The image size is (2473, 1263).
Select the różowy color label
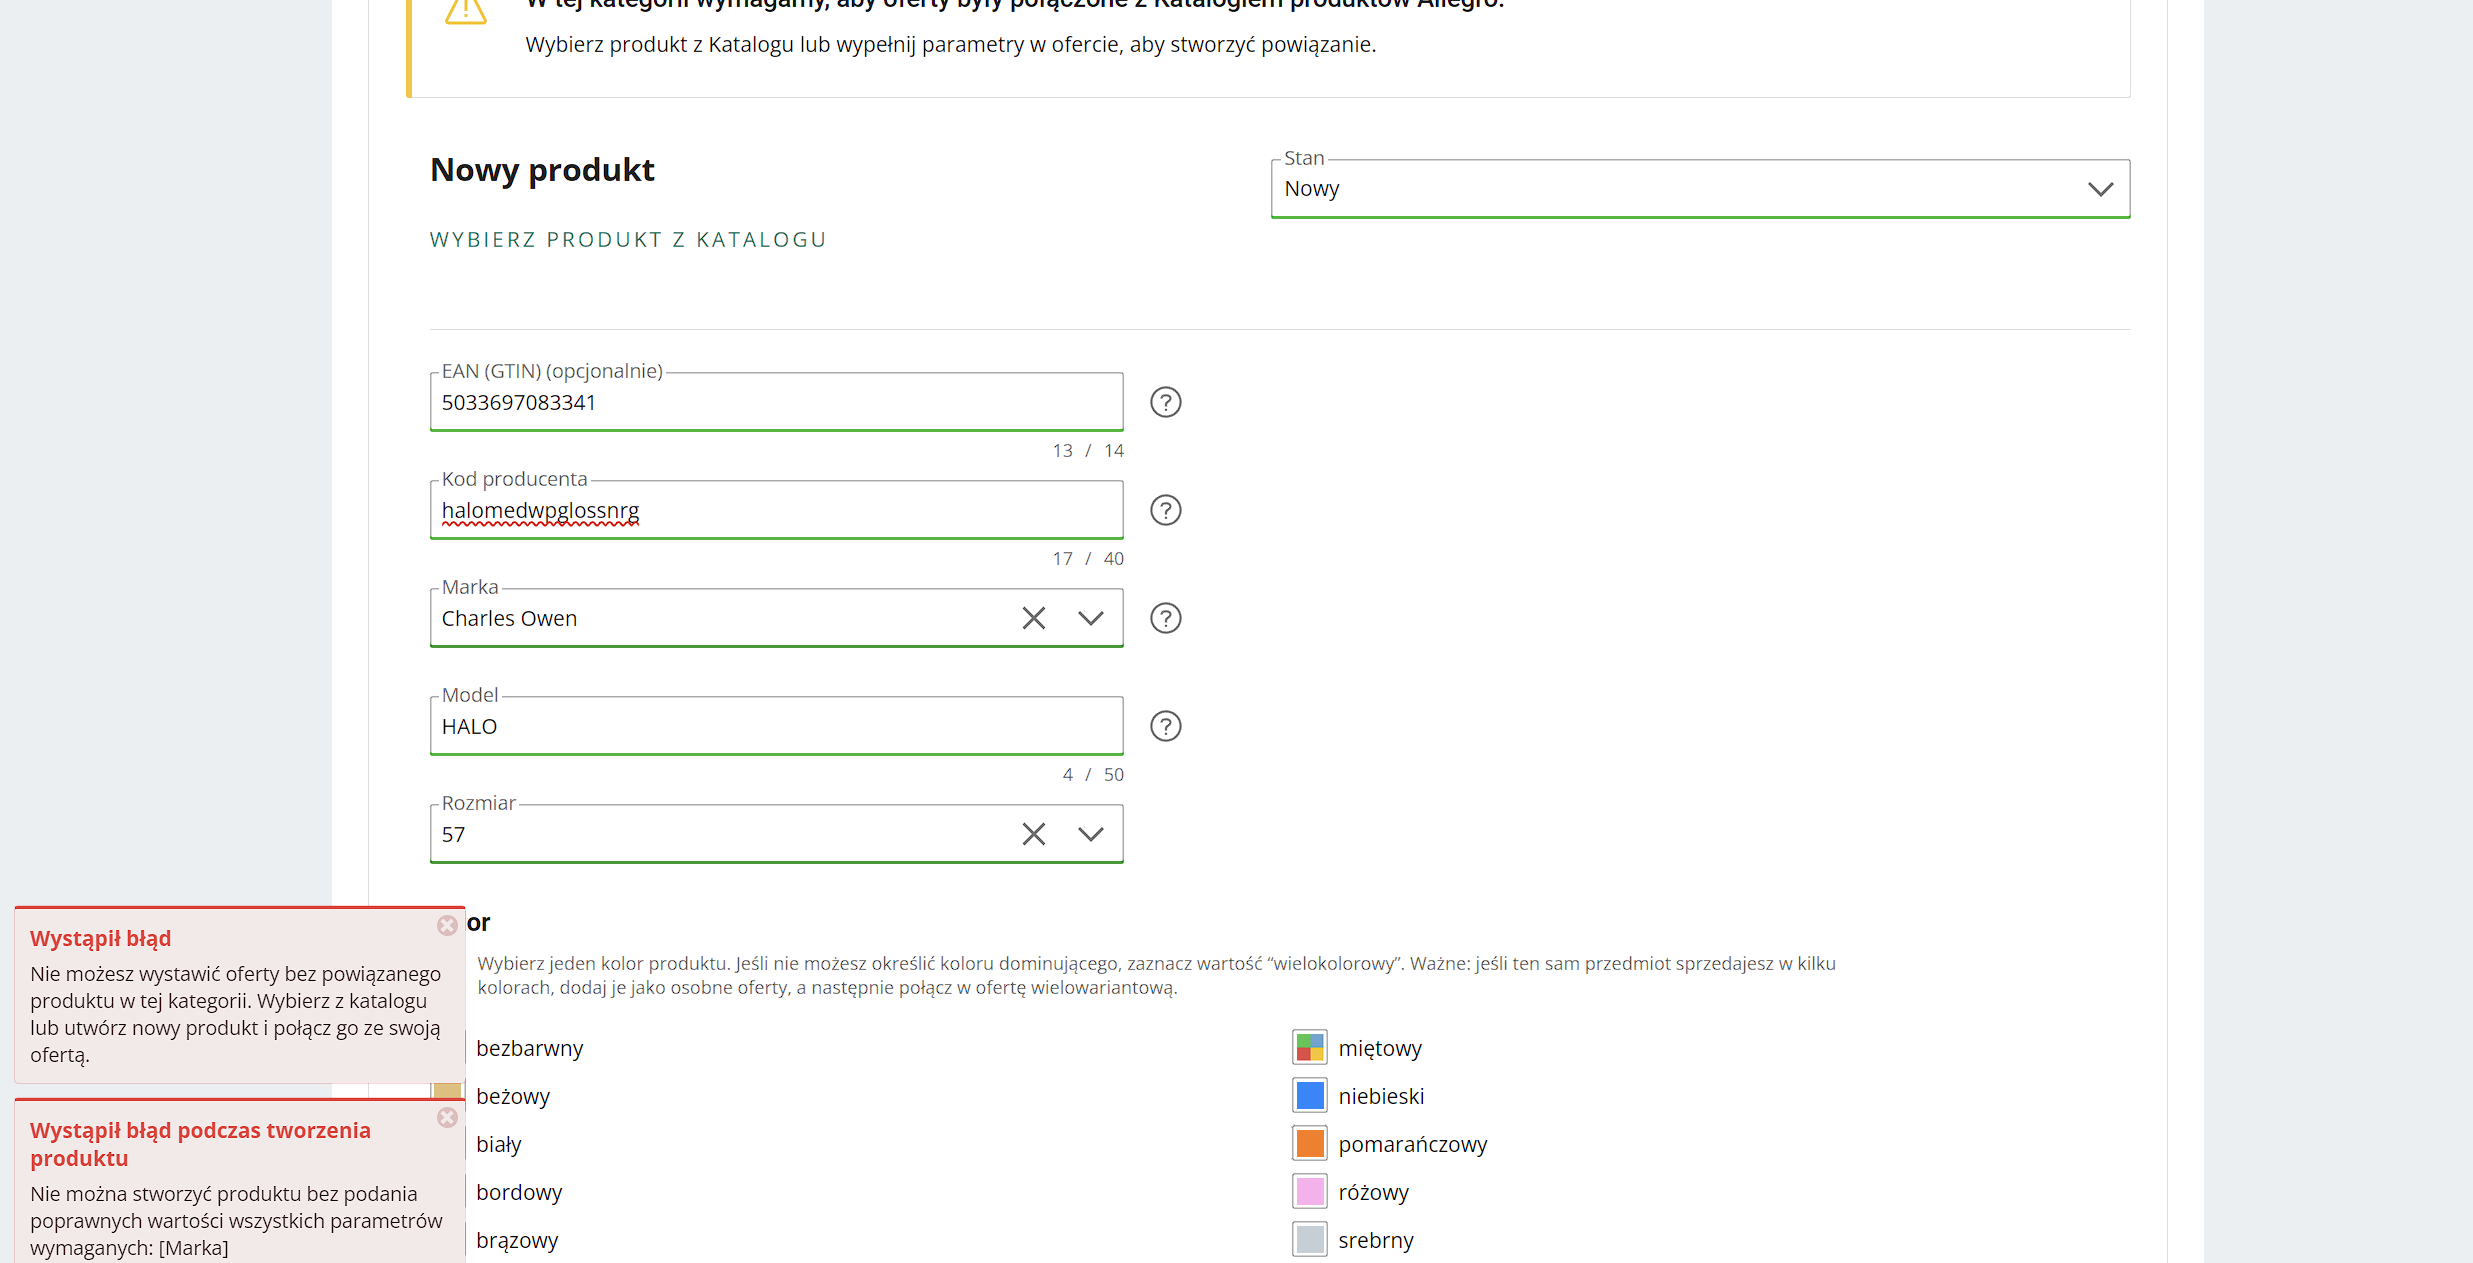pos(1373,1192)
